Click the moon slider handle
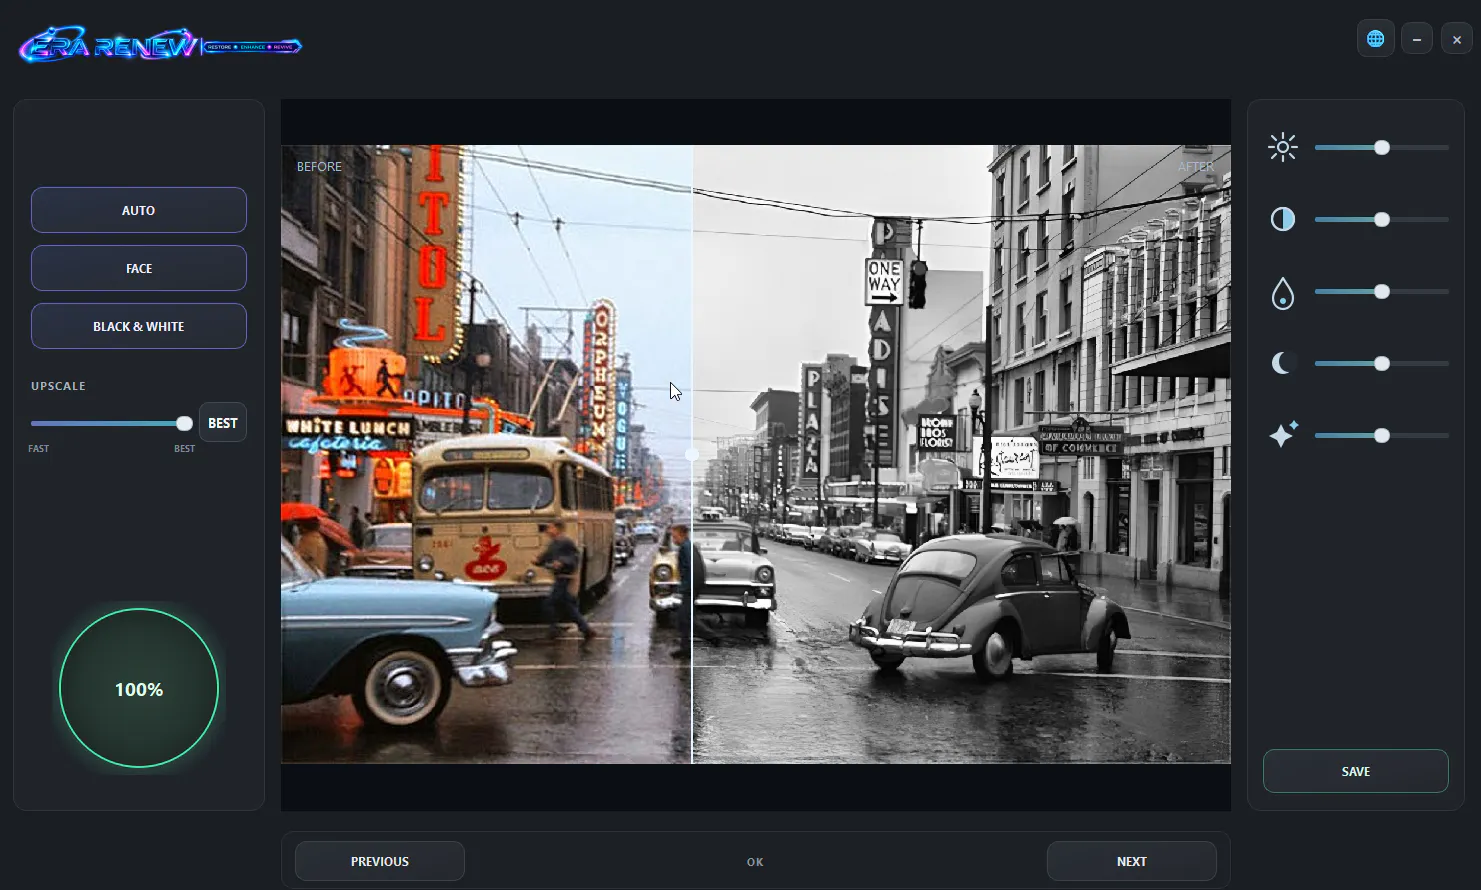This screenshot has height=890, width=1481. (x=1382, y=364)
